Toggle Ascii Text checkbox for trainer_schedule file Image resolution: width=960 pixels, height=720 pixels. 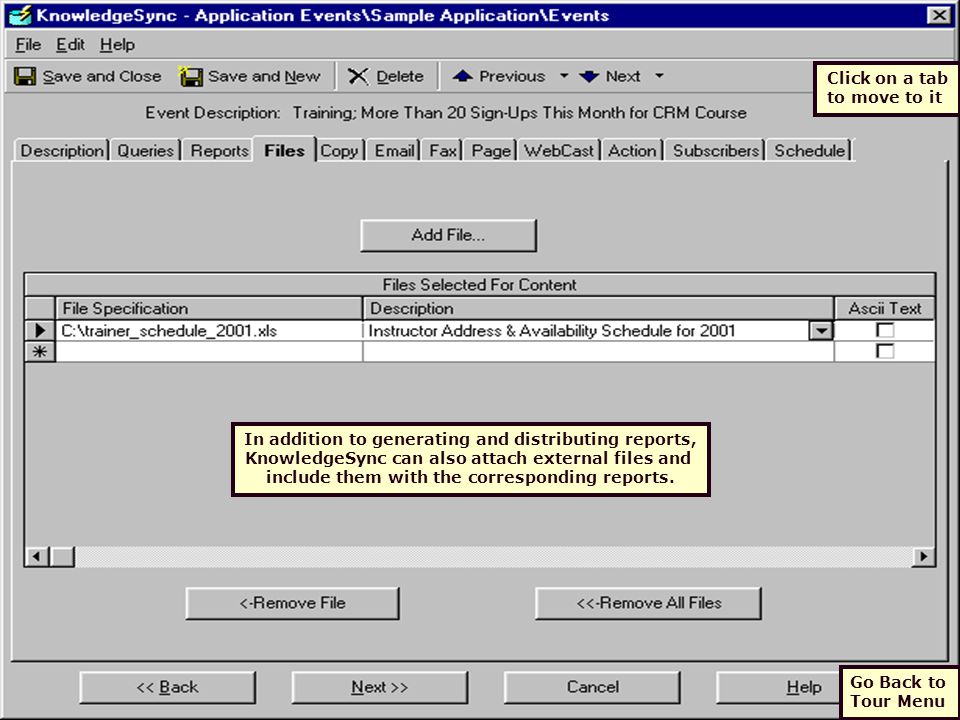(x=885, y=330)
